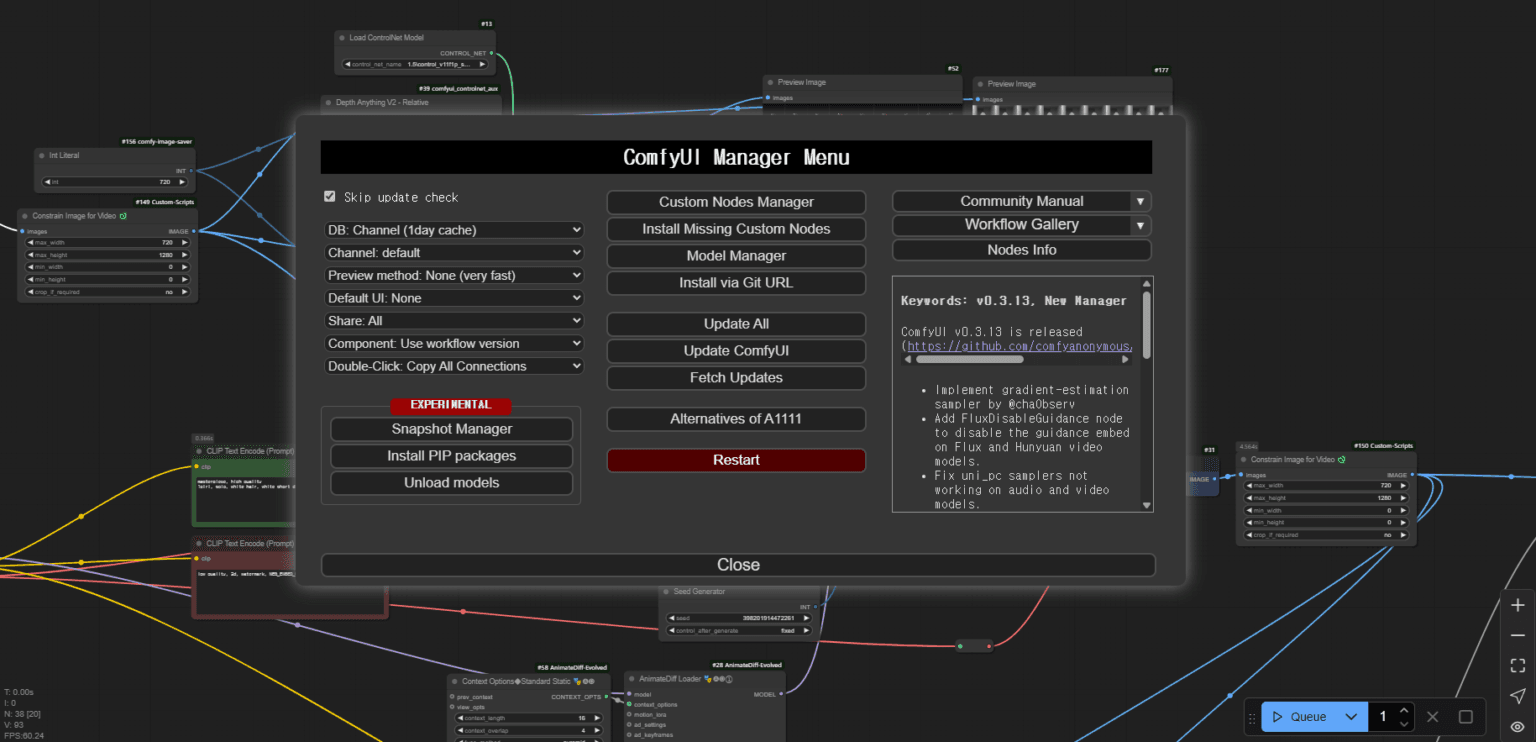
Task: Click the paper-plane select mode icon
Action: (x=1517, y=696)
